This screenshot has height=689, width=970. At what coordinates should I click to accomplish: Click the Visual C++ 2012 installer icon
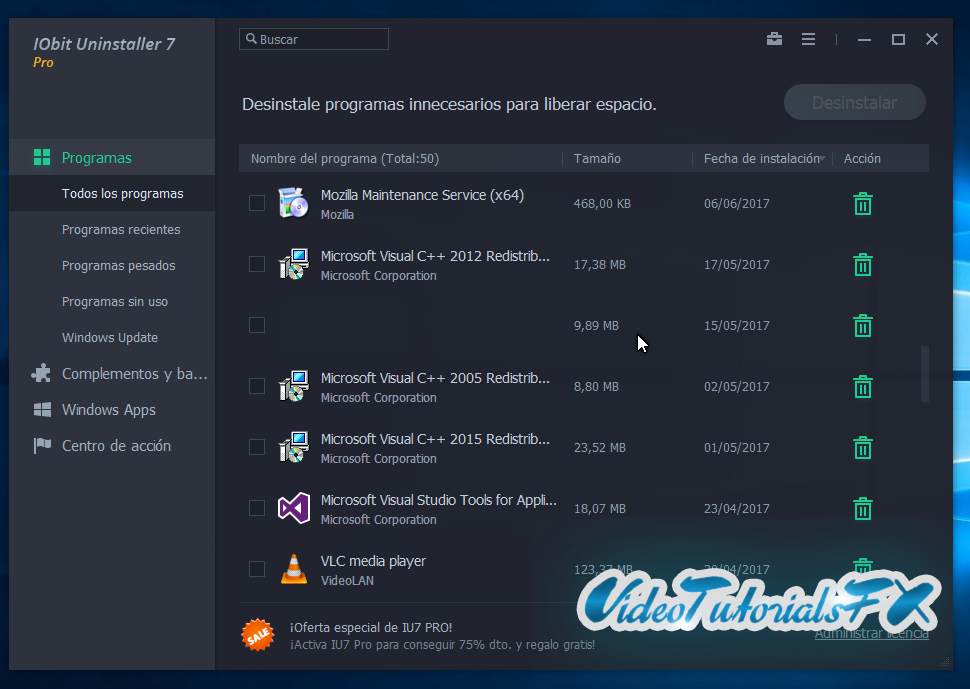pyautogui.click(x=293, y=264)
